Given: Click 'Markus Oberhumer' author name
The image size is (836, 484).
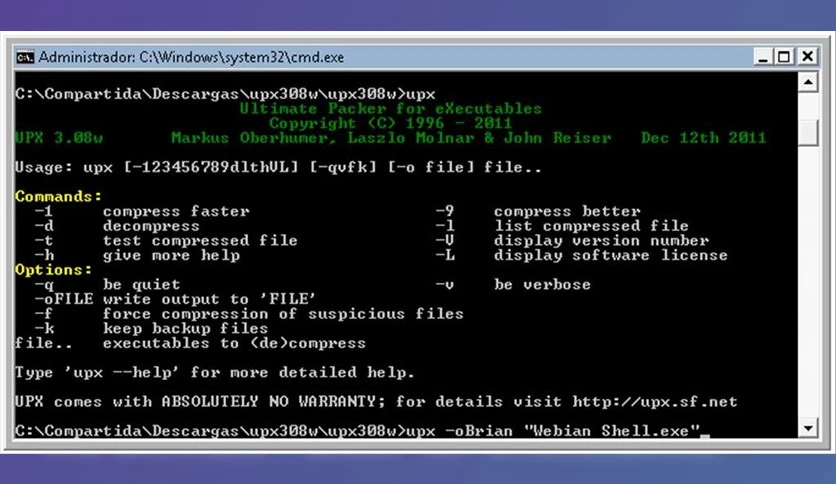Looking at the screenshot, I should [x=254, y=138].
